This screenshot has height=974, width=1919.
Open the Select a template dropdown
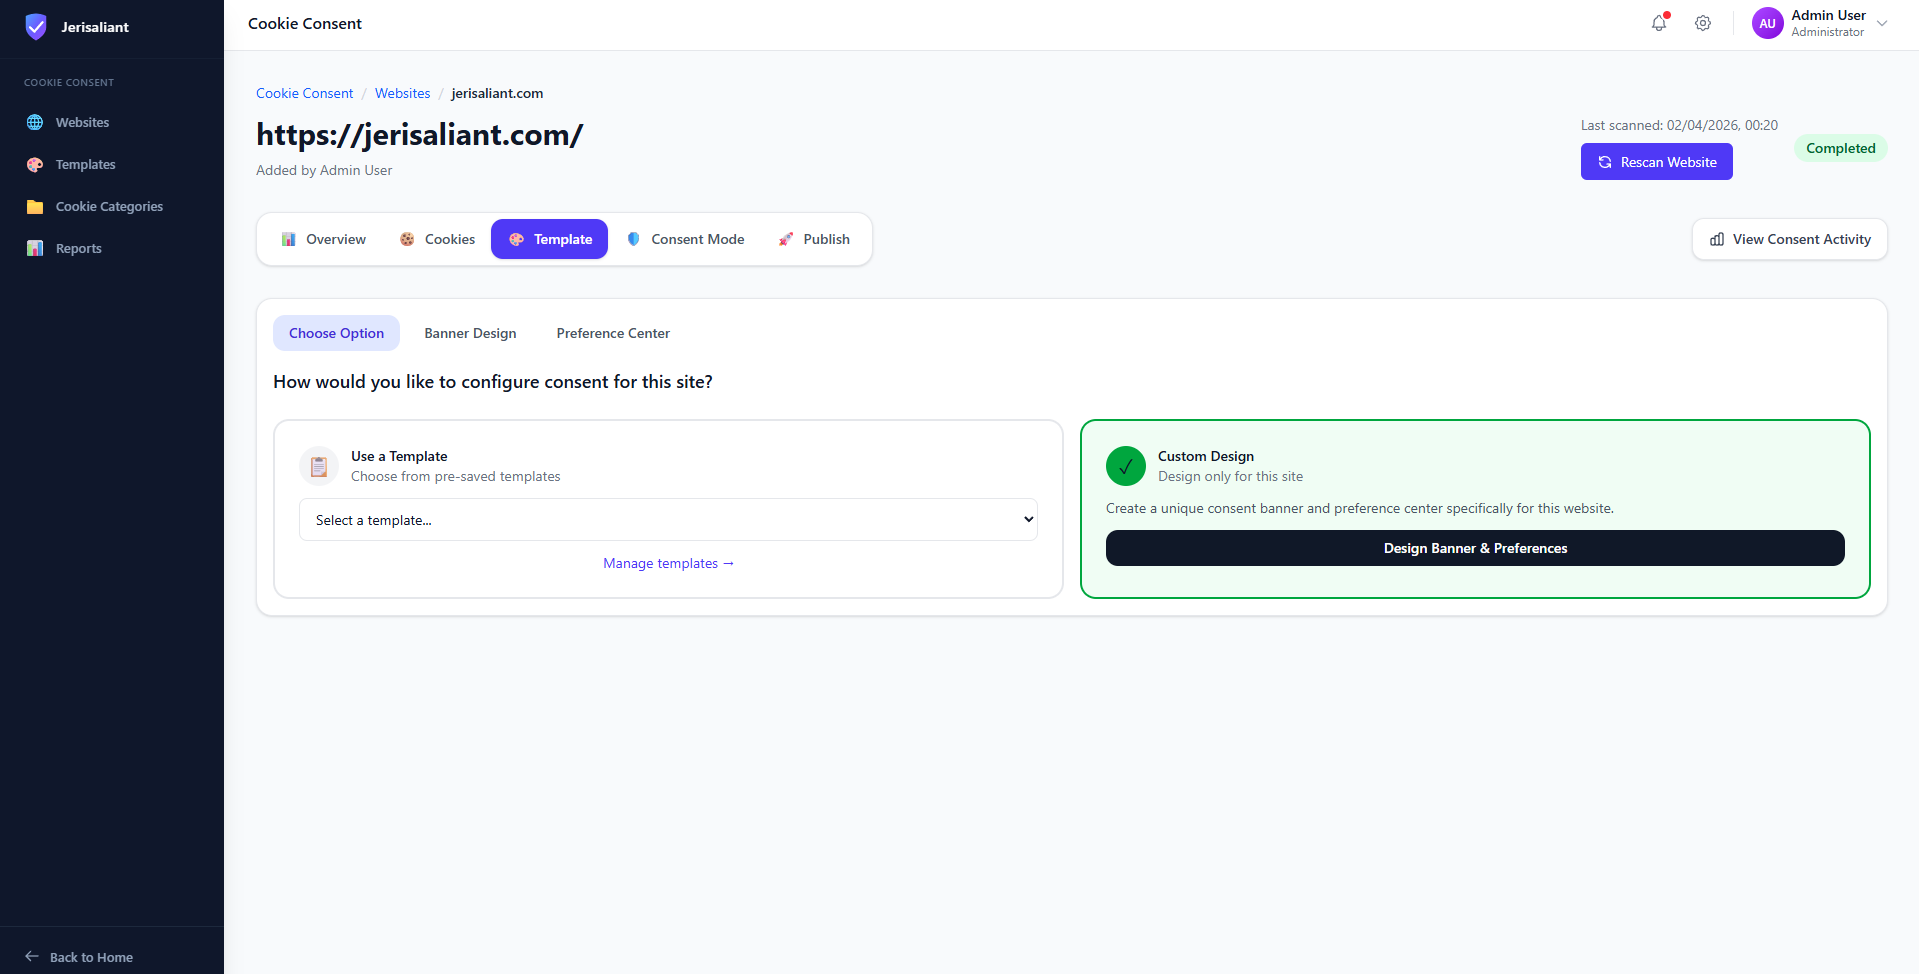click(x=668, y=520)
